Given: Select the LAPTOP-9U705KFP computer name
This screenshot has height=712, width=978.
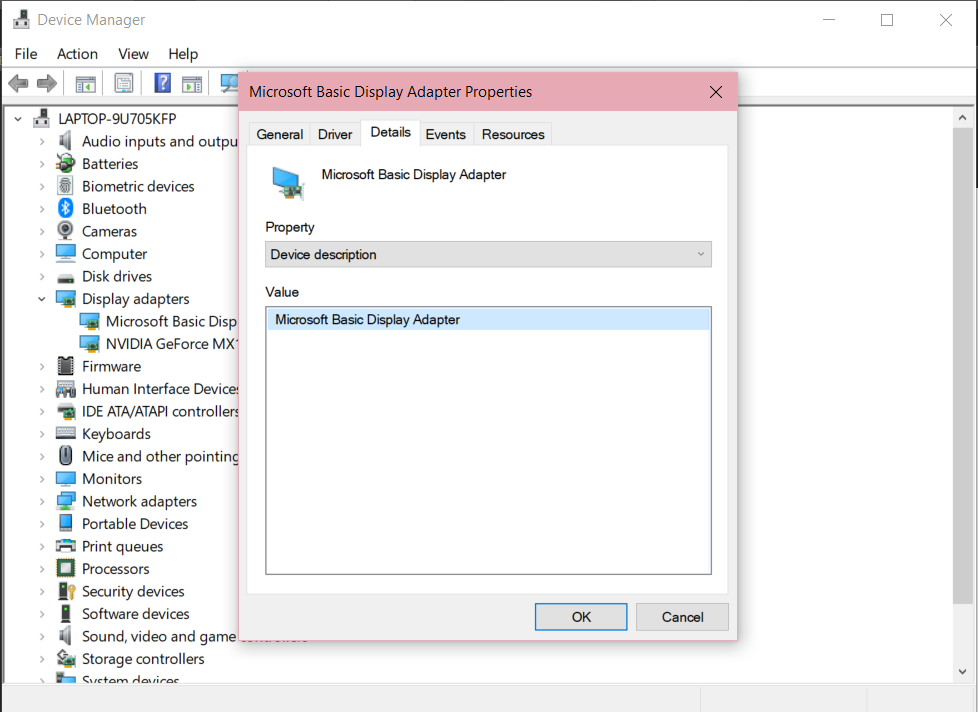Looking at the screenshot, I should (117, 118).
